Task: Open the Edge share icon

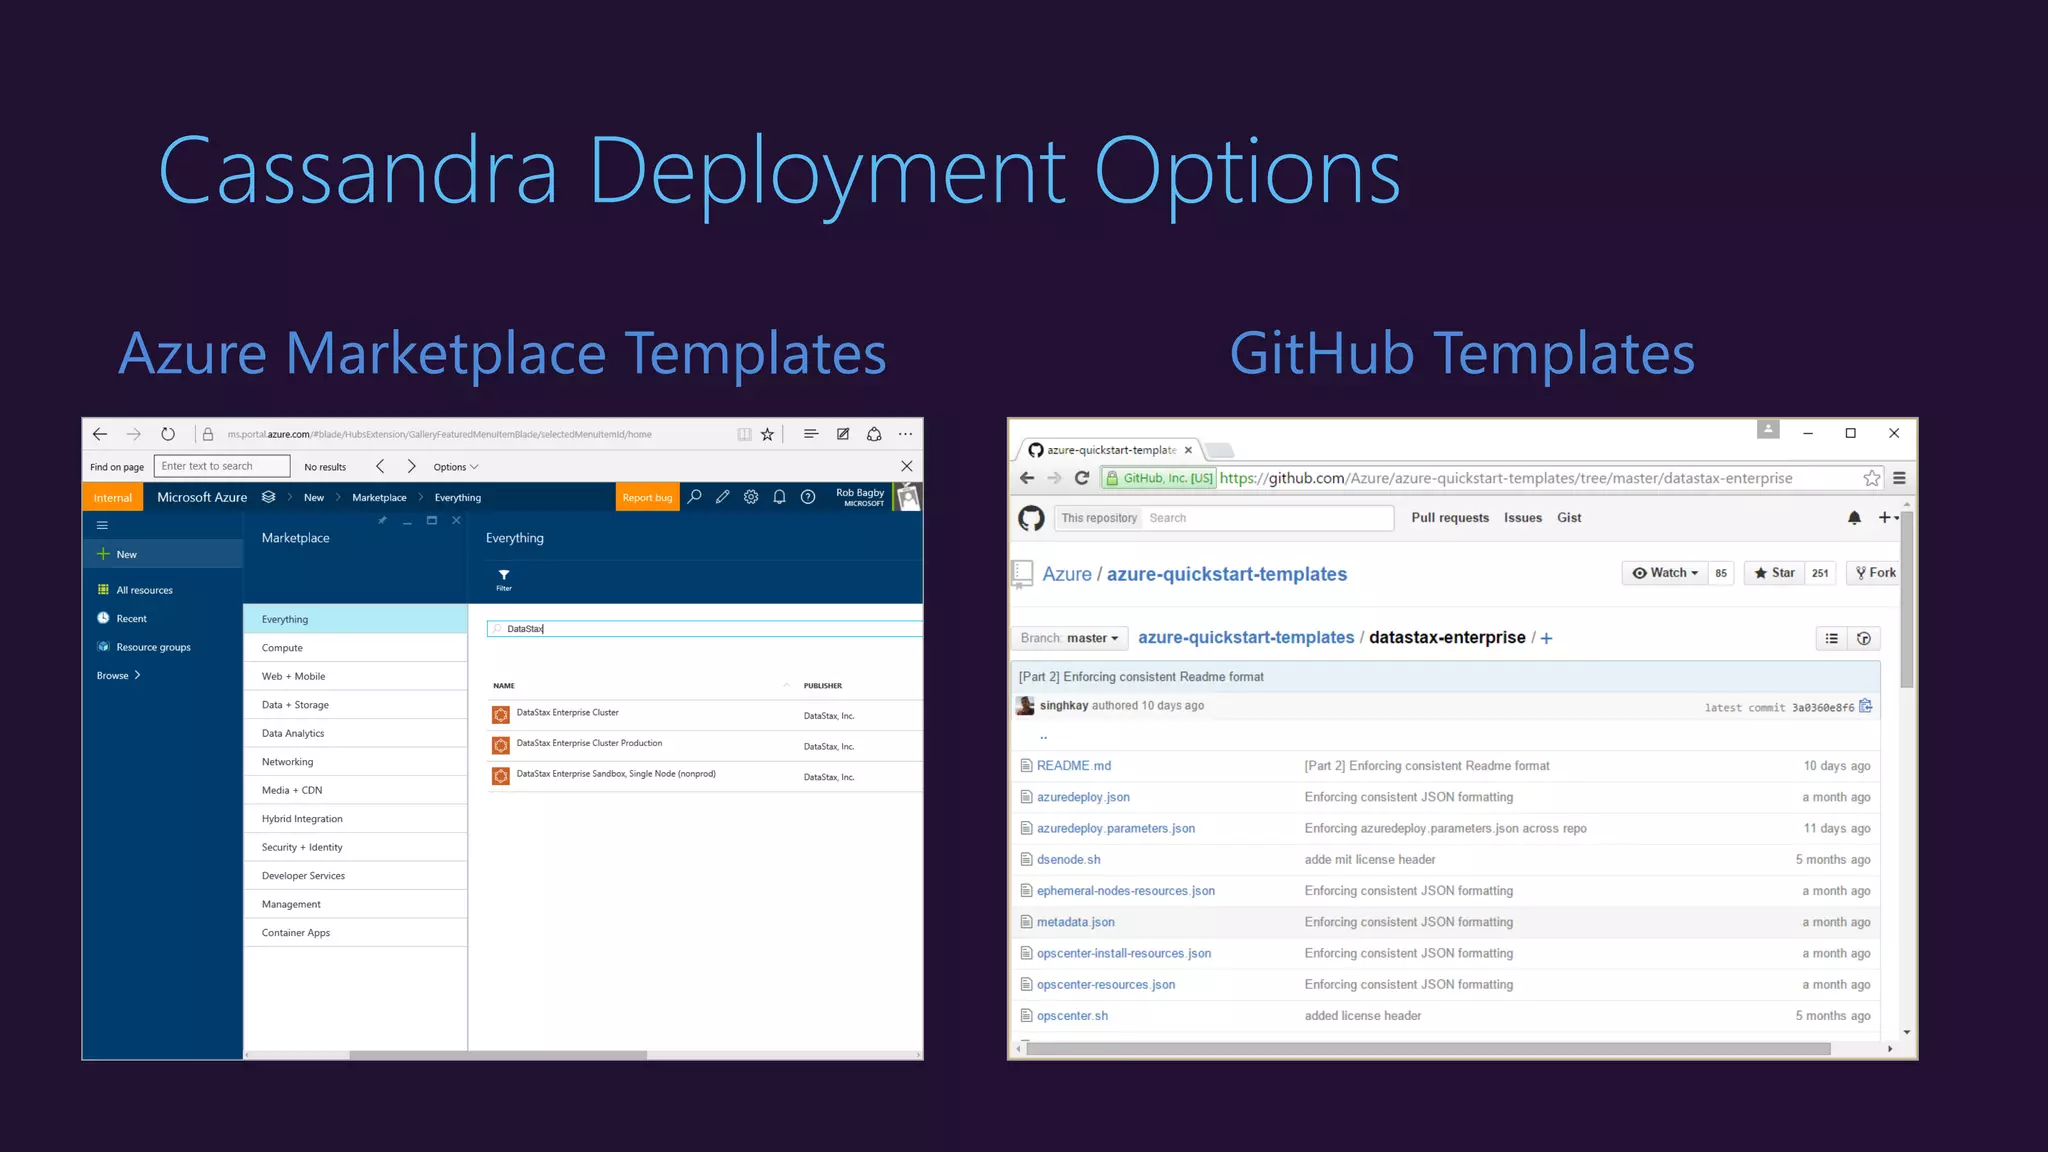Action: coord(874,434)
